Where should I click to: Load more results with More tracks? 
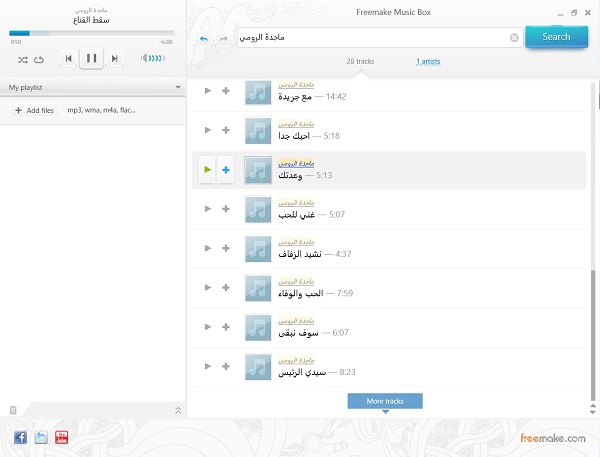tap(385, 401)
